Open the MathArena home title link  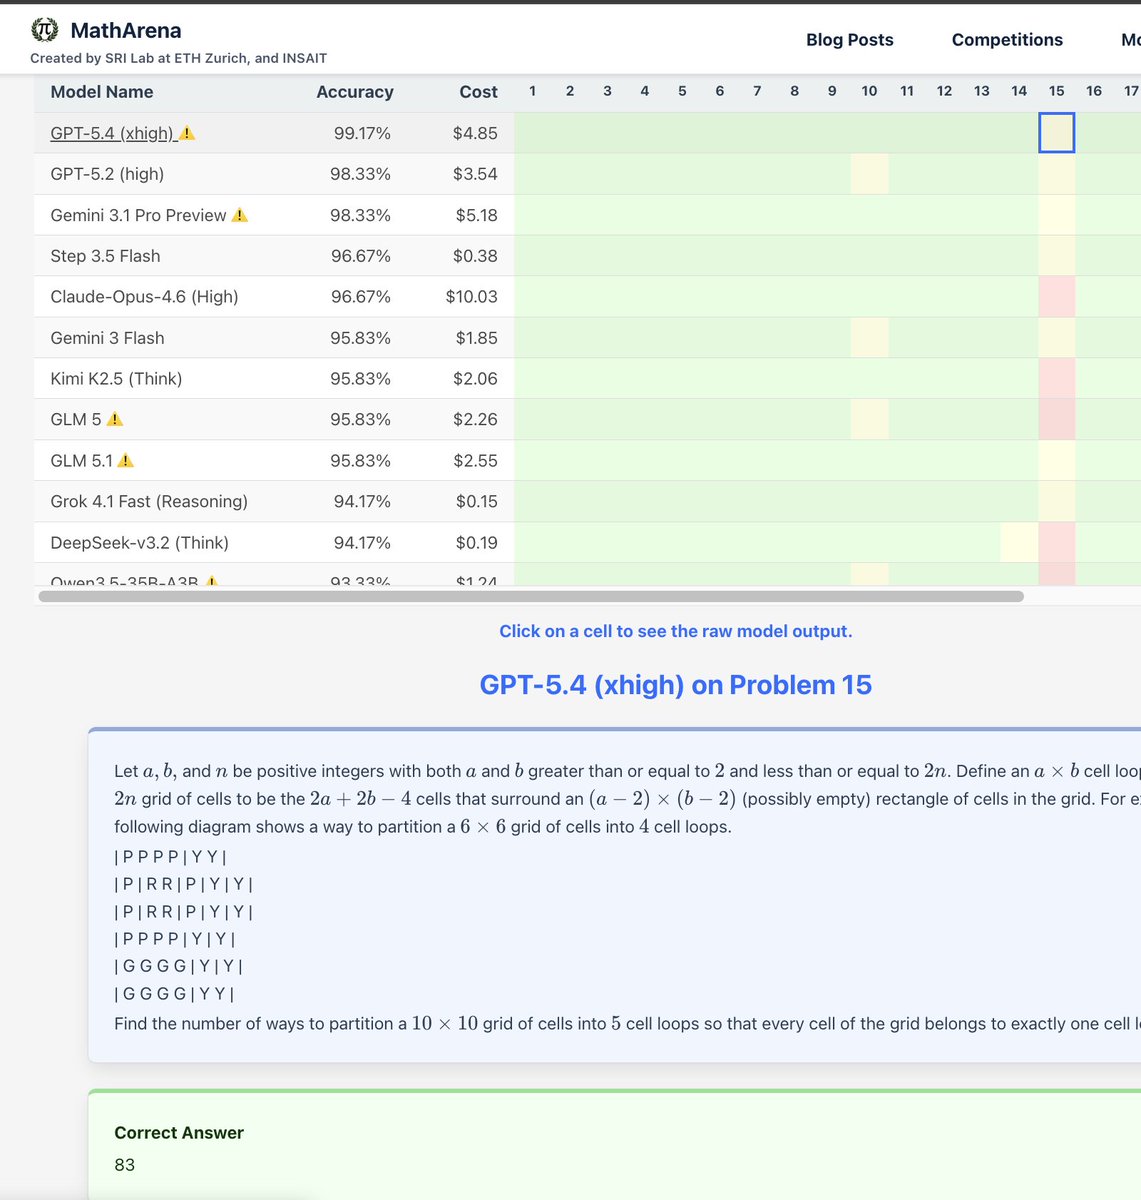pyautogui.click(x=126, y=31)
